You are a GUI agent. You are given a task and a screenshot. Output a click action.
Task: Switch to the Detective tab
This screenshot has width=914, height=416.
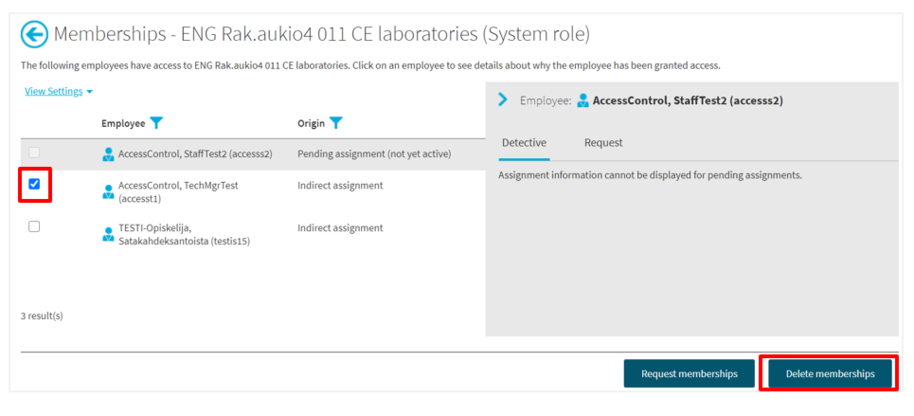523,143
